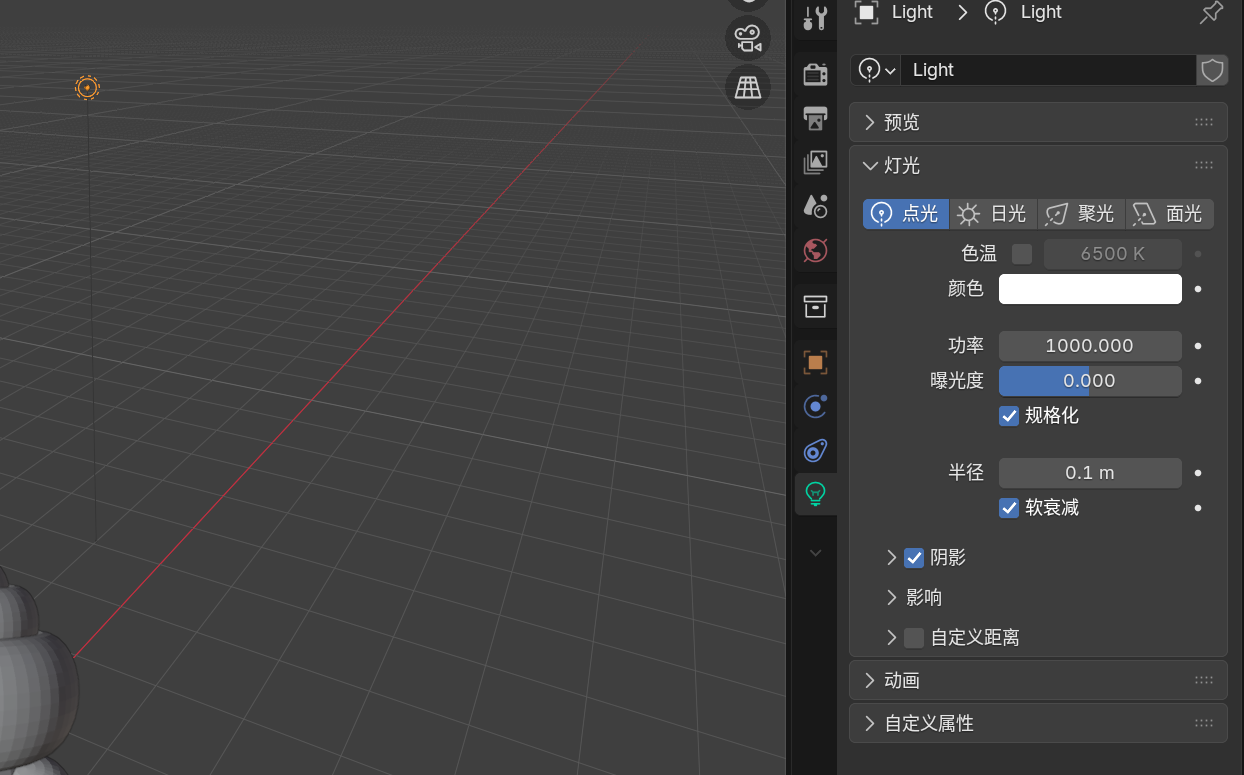Click the Light object breadcrumb
Viewport: 1244px width, 775px height.
point(893,12)
